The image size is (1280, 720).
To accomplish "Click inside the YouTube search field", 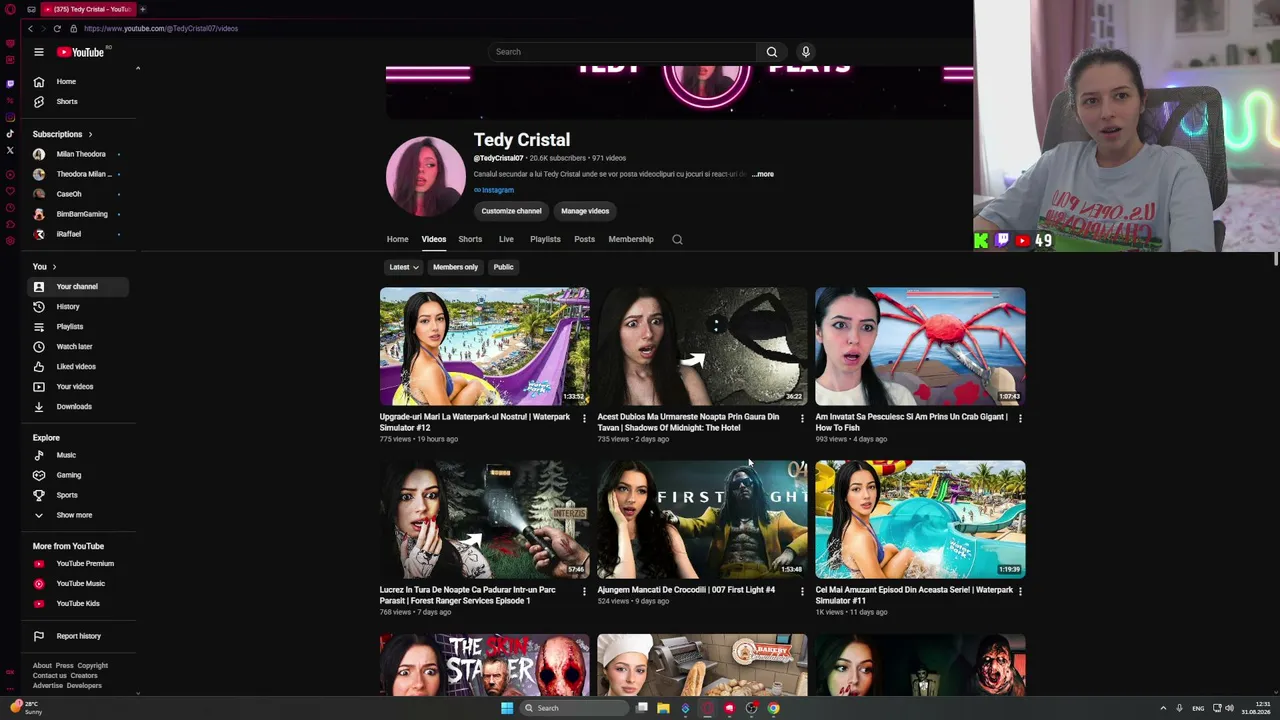I will (x=620, y=52).
